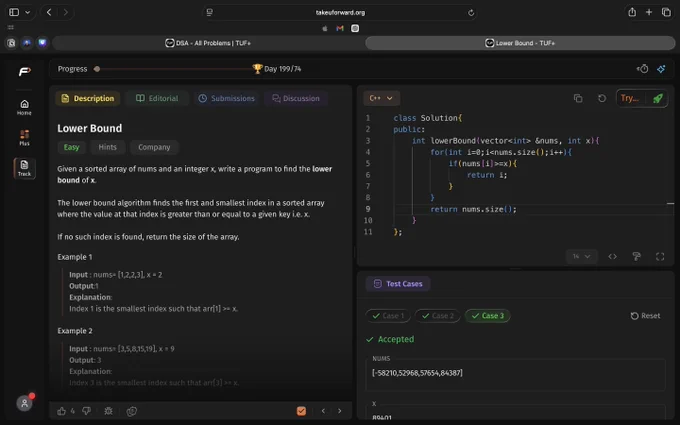
Task: Click the NUMS input field
Action: tap(516, 373)
